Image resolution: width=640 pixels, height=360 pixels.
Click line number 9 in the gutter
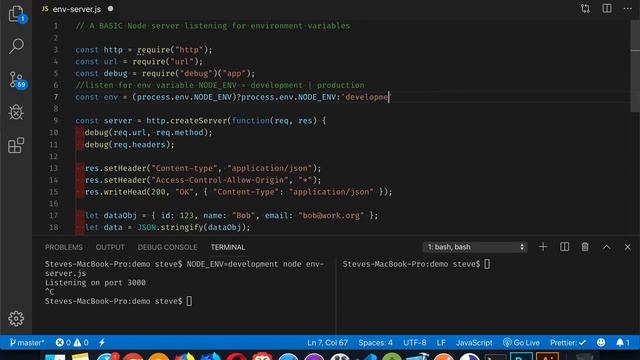point(56,121)
